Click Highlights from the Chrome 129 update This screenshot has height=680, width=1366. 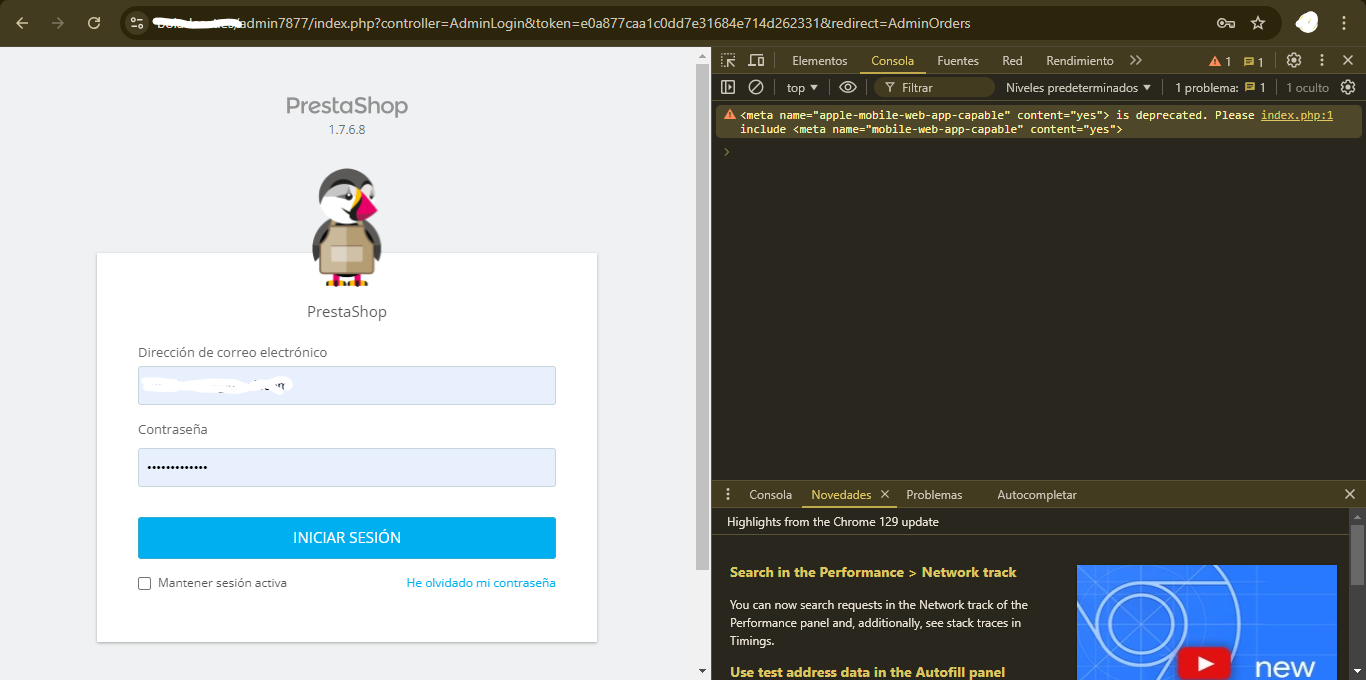tap(832, 522)
